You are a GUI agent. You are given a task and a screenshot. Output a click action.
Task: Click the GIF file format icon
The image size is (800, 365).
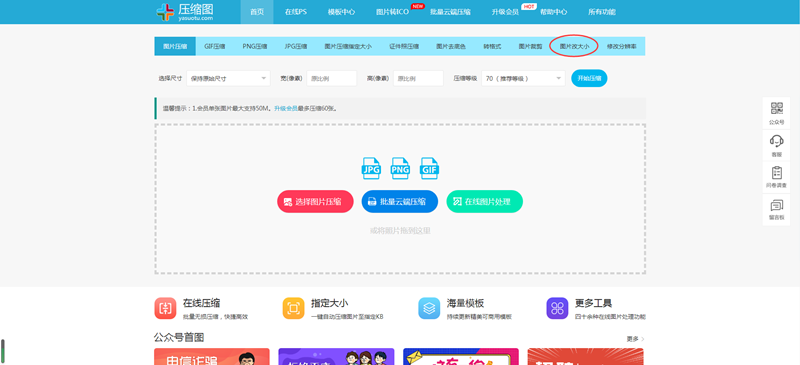(x=430, y=168)
